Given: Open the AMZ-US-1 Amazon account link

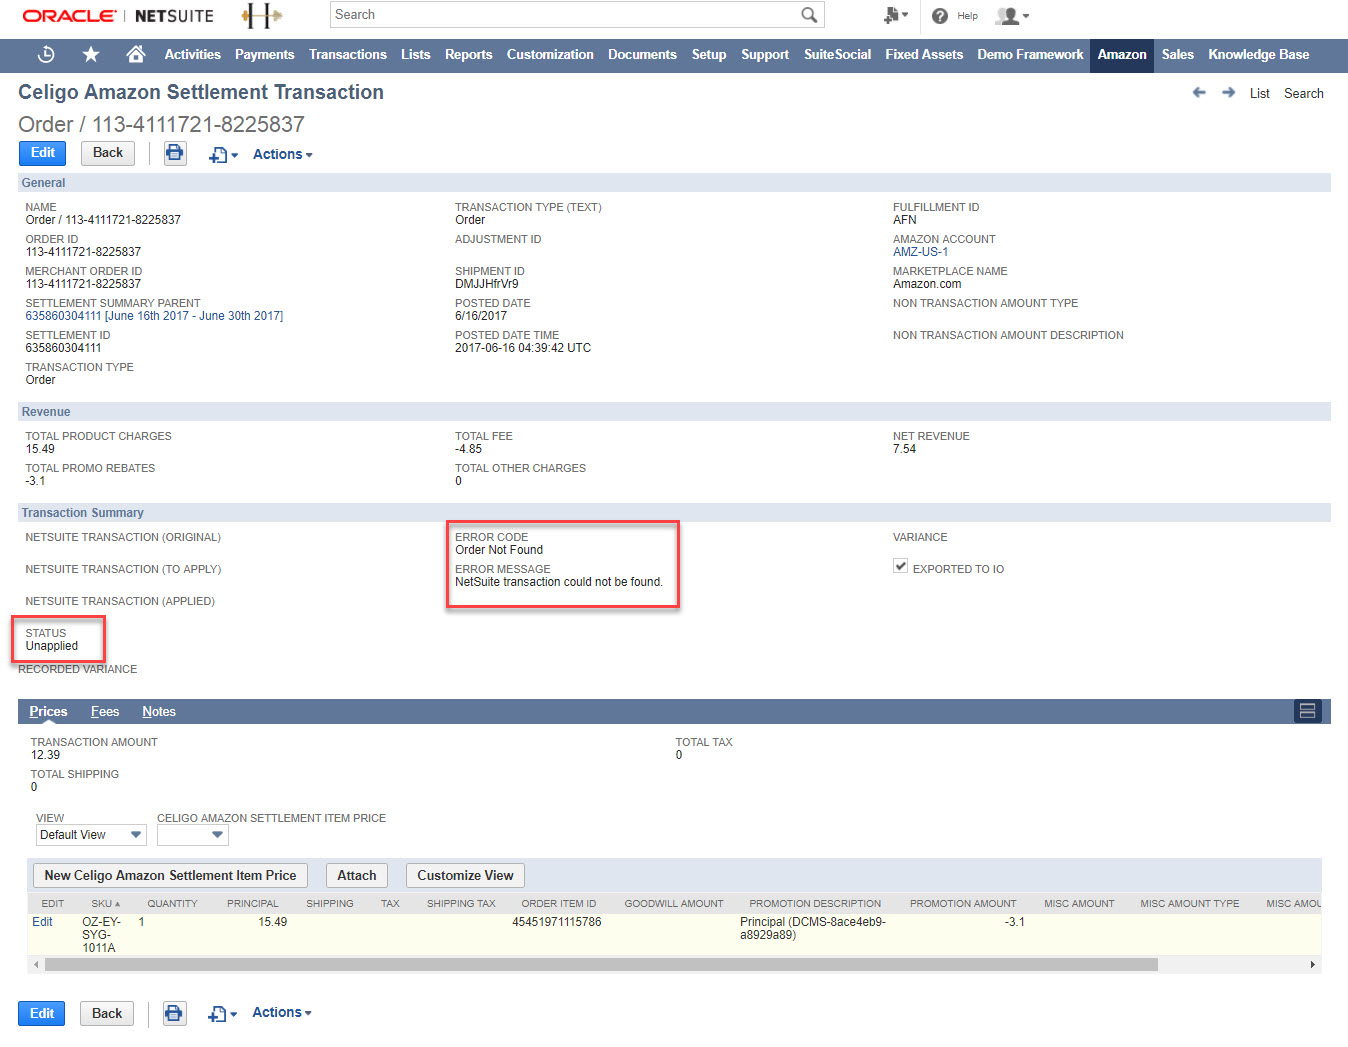Looking at the screenshot, I should click(920, 252).
